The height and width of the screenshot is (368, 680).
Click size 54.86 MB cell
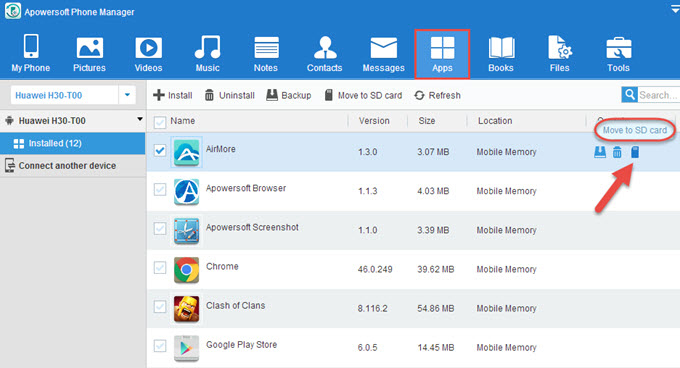(436, 309)
